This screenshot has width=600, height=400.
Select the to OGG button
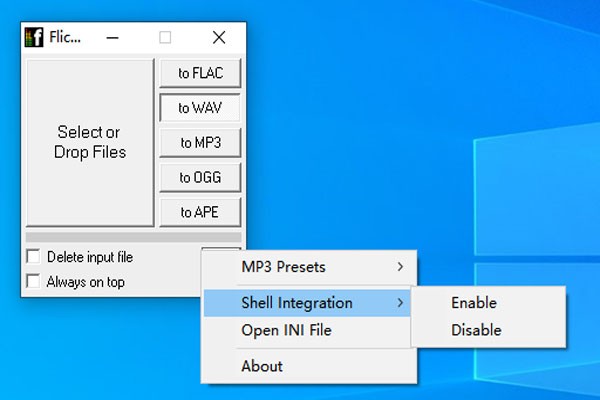click(x=200, y=177)
